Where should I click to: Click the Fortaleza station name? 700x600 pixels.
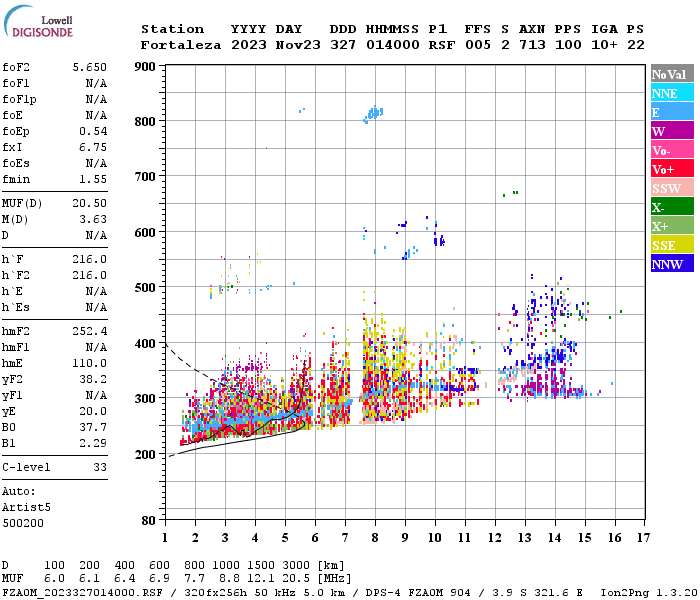click(181, 45)
